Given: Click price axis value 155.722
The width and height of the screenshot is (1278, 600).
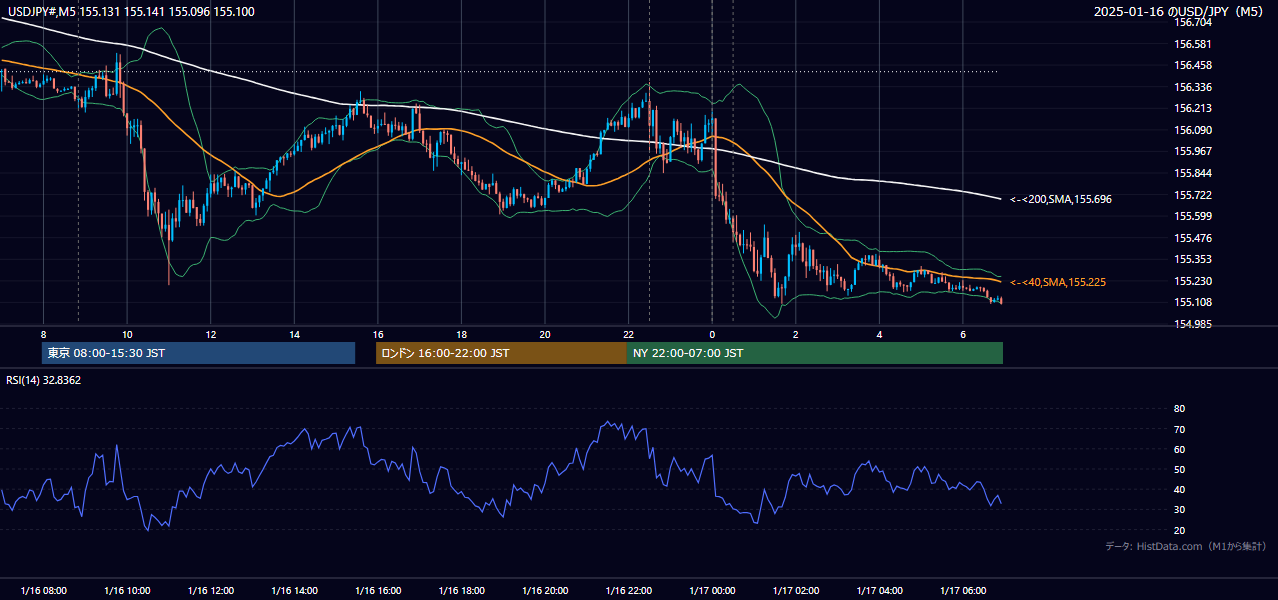Looking at the screenshot, I should 1192,195.
